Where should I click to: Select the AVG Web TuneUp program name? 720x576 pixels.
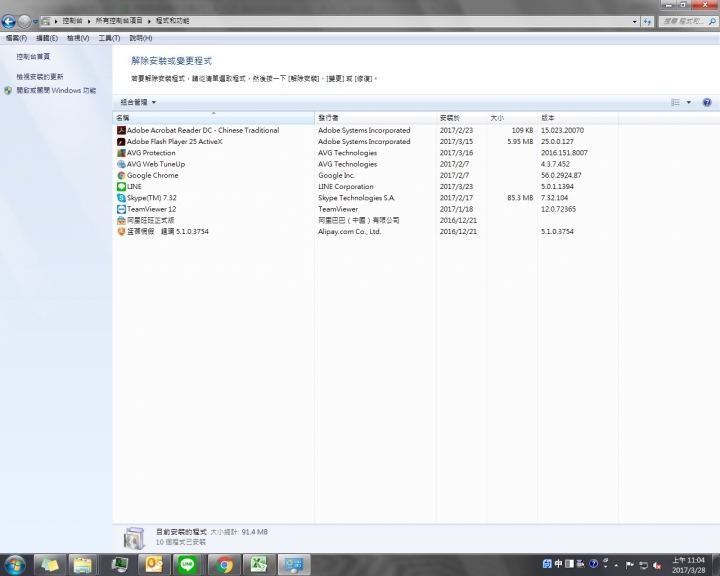(x=156, y=164)
